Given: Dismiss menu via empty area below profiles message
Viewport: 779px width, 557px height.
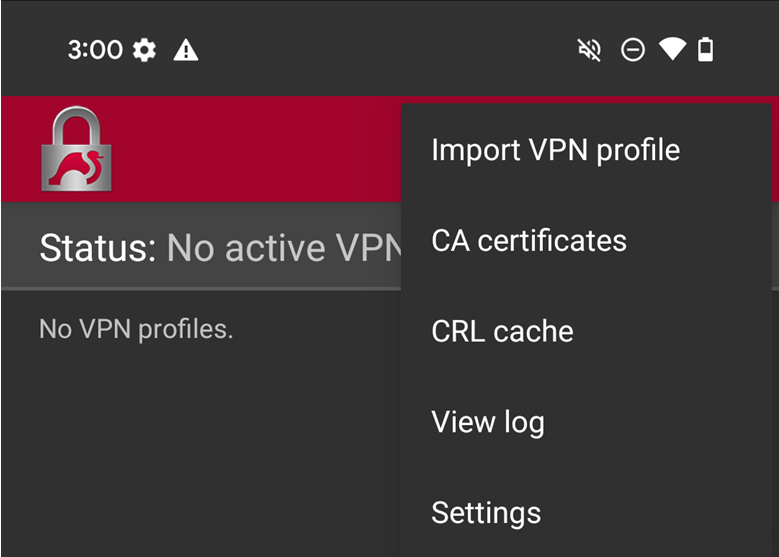Looking at the screenshot, I should tap(200, 450).
